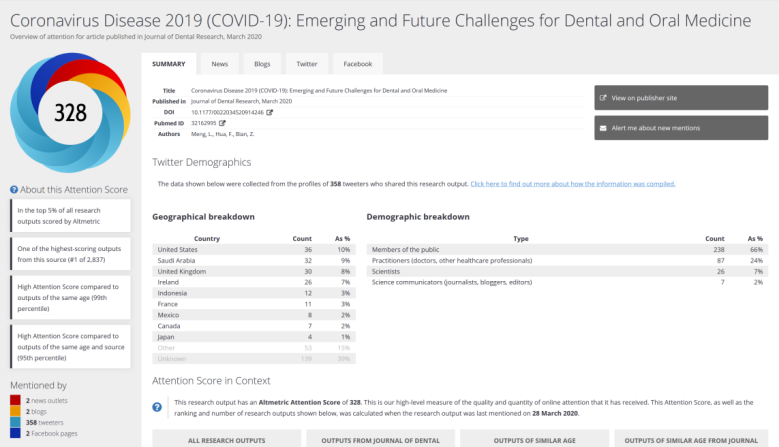The height and width of the screenshot is (447, 779).
Task: Click the question mark icon beside About this Attention Score
Action: pos(13,189)
